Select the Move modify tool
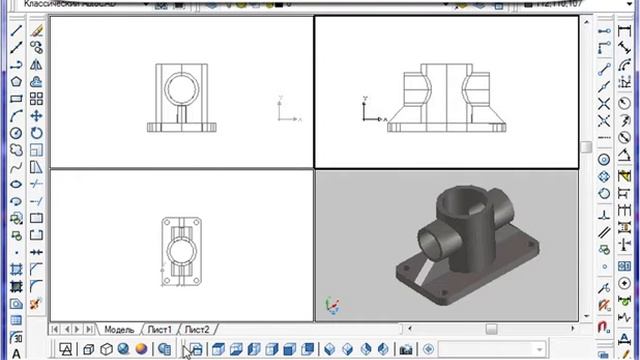The image size is (640, 360). coord(36,116)
